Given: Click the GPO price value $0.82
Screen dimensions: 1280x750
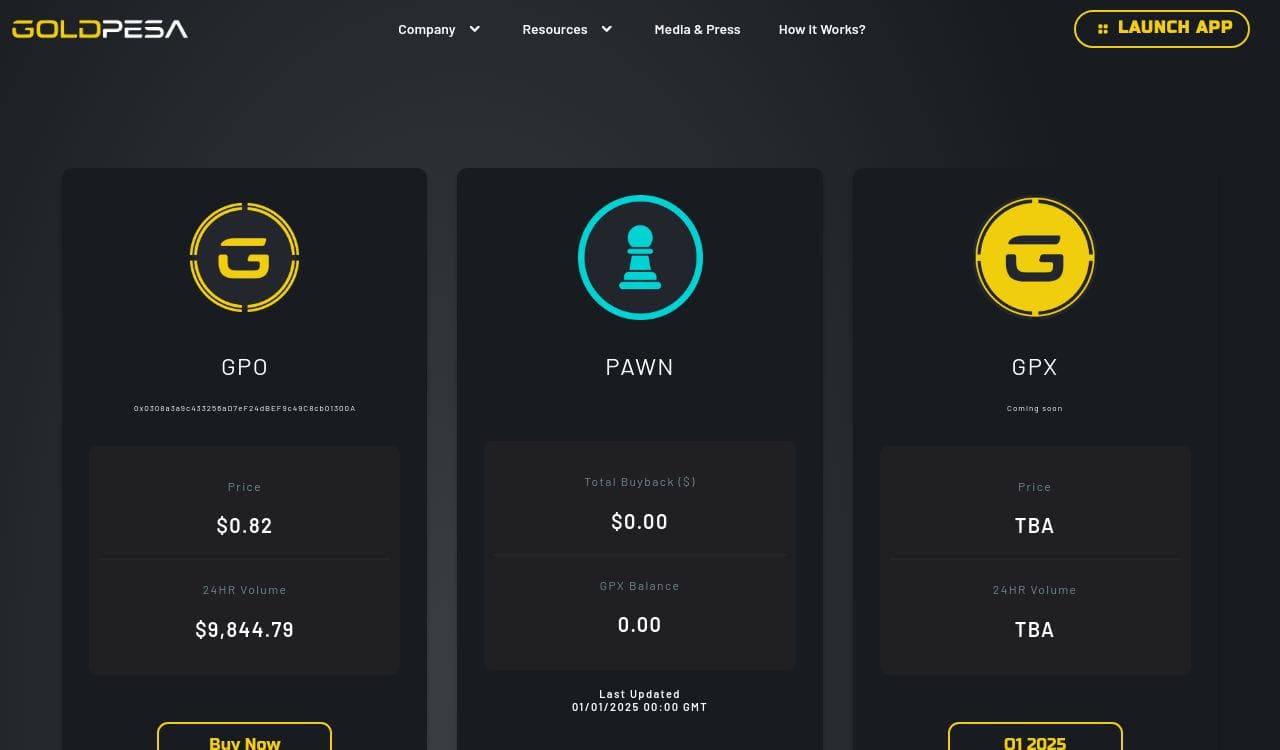Looking at the screenshot, I should pos(244,526).
